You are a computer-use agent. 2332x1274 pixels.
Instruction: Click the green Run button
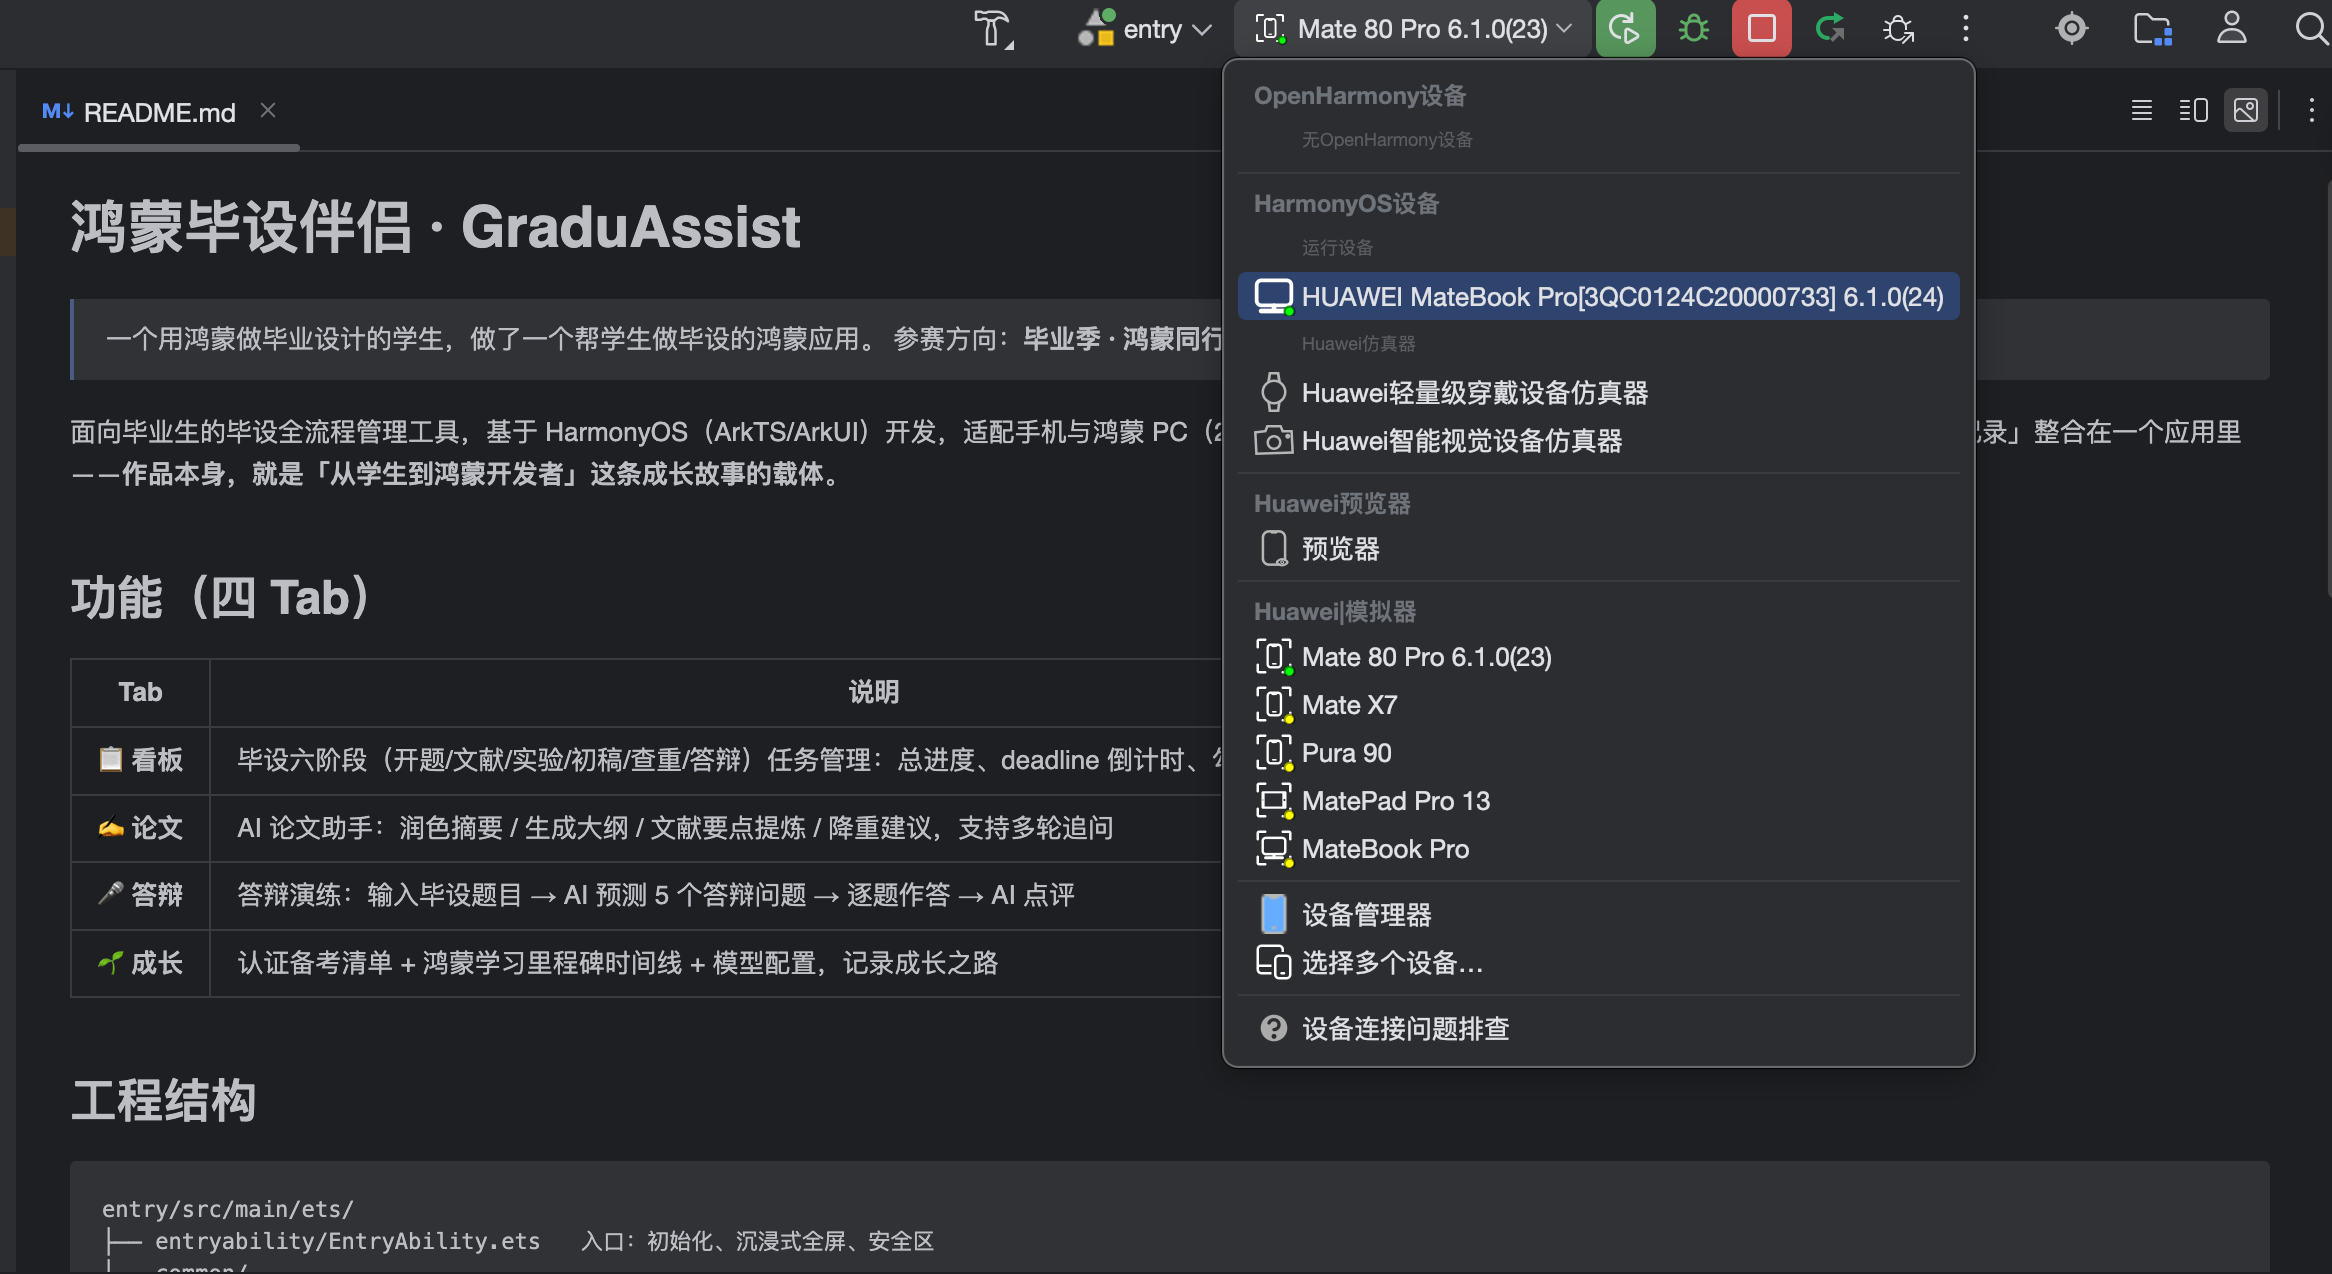point(1625,29)
